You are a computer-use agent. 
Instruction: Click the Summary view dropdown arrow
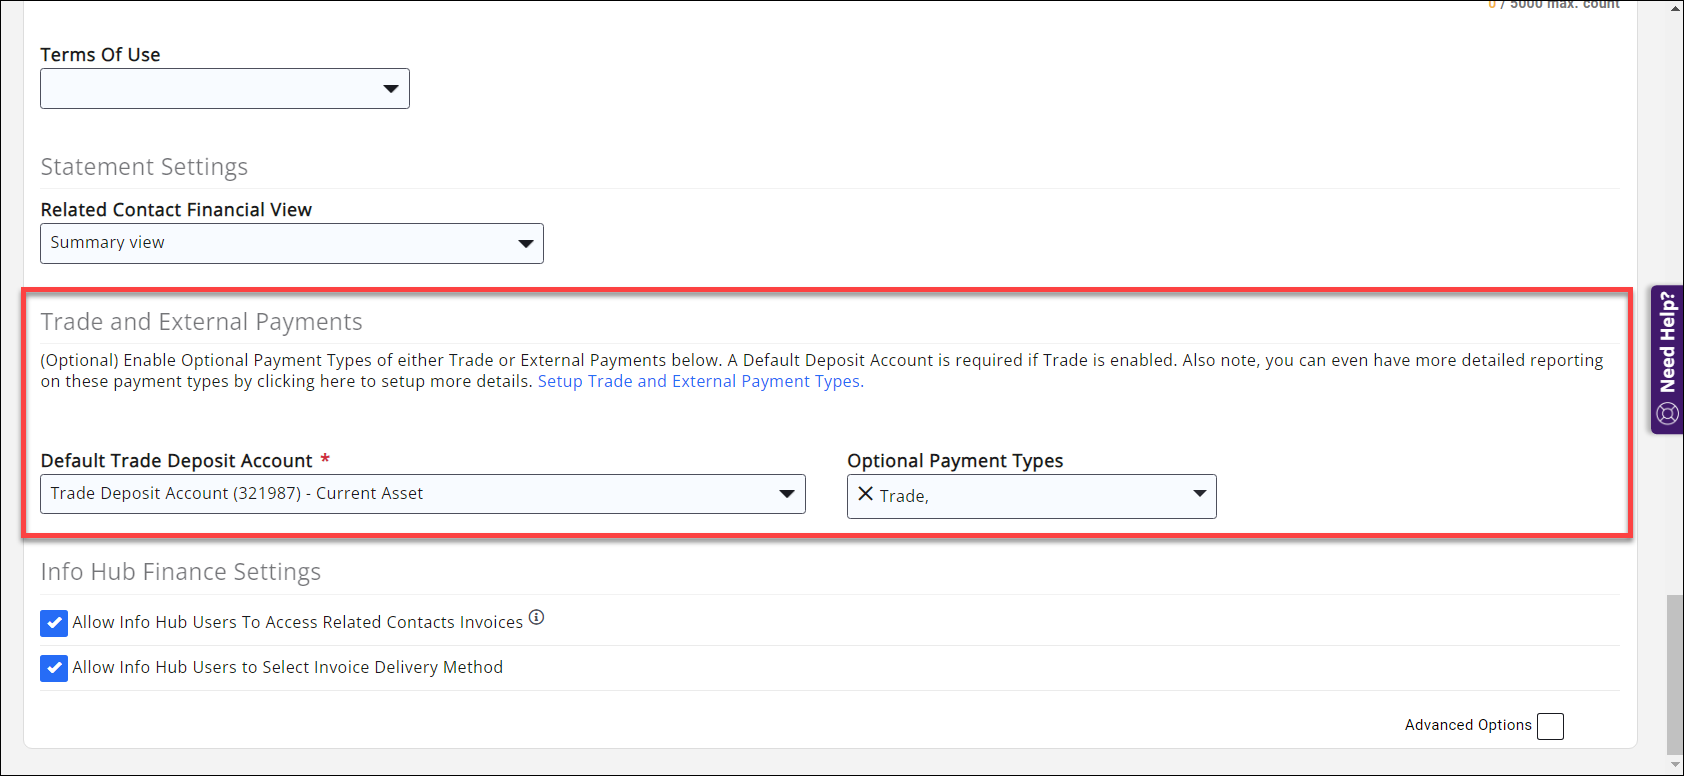coord(525,244)
